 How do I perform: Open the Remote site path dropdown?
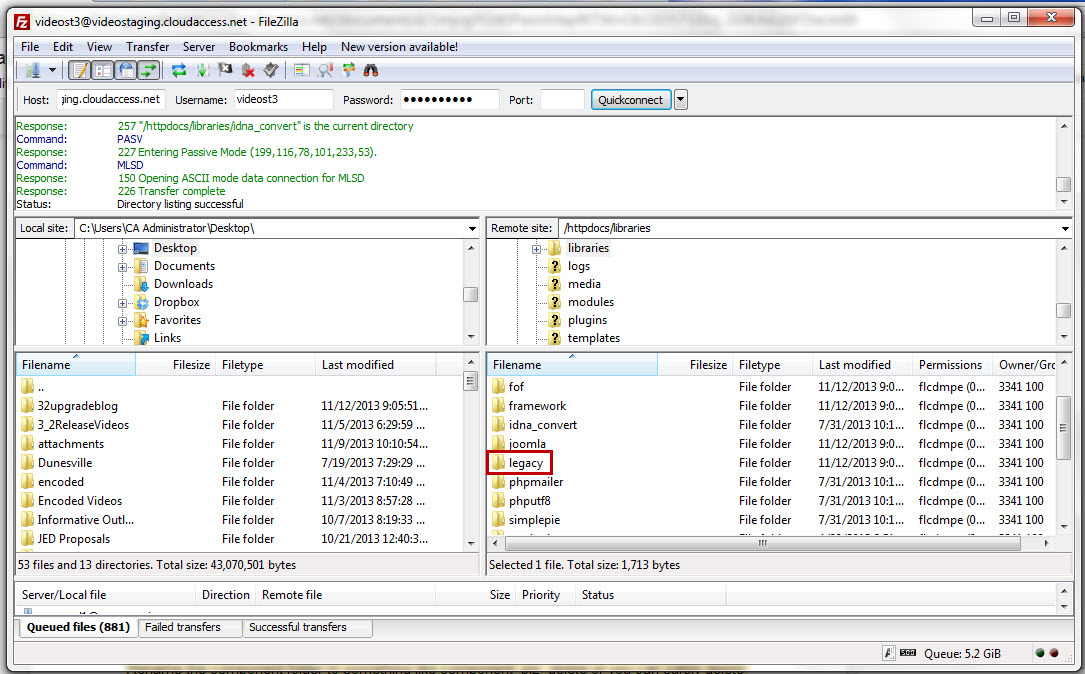[x=1065, y=228]
